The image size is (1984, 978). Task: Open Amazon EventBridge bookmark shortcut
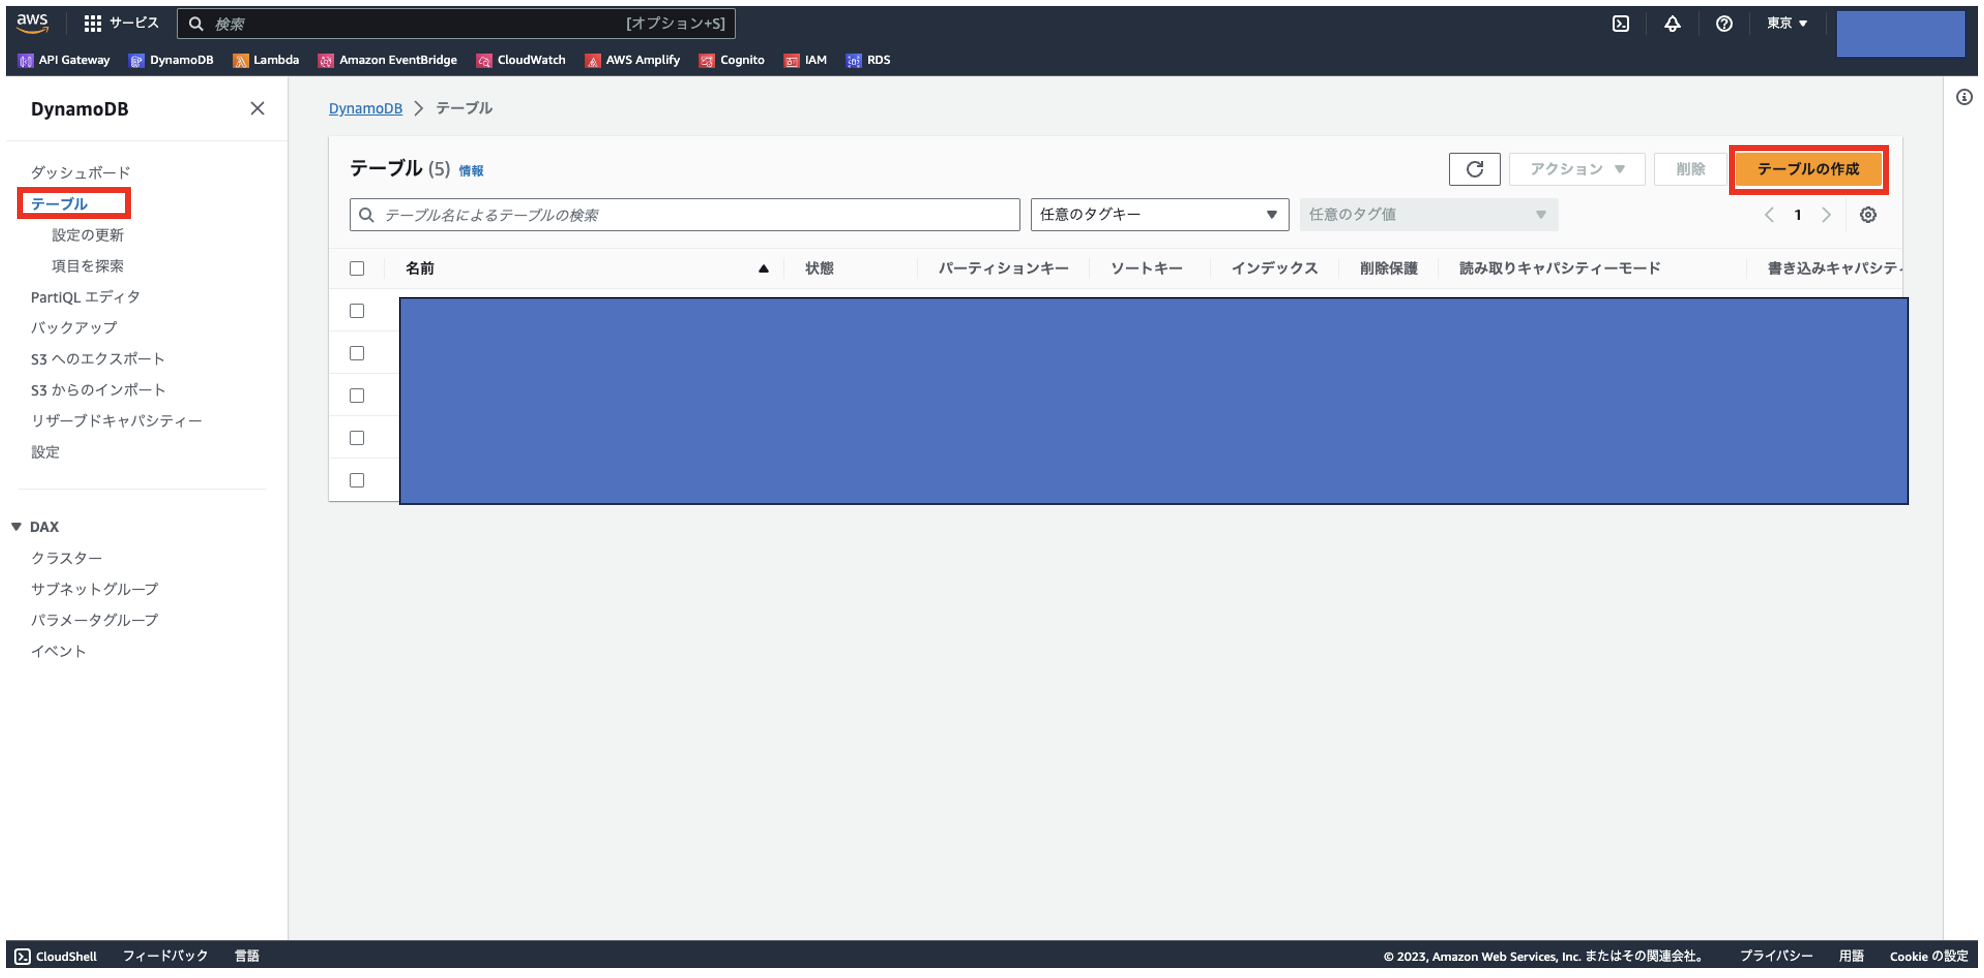388,60
